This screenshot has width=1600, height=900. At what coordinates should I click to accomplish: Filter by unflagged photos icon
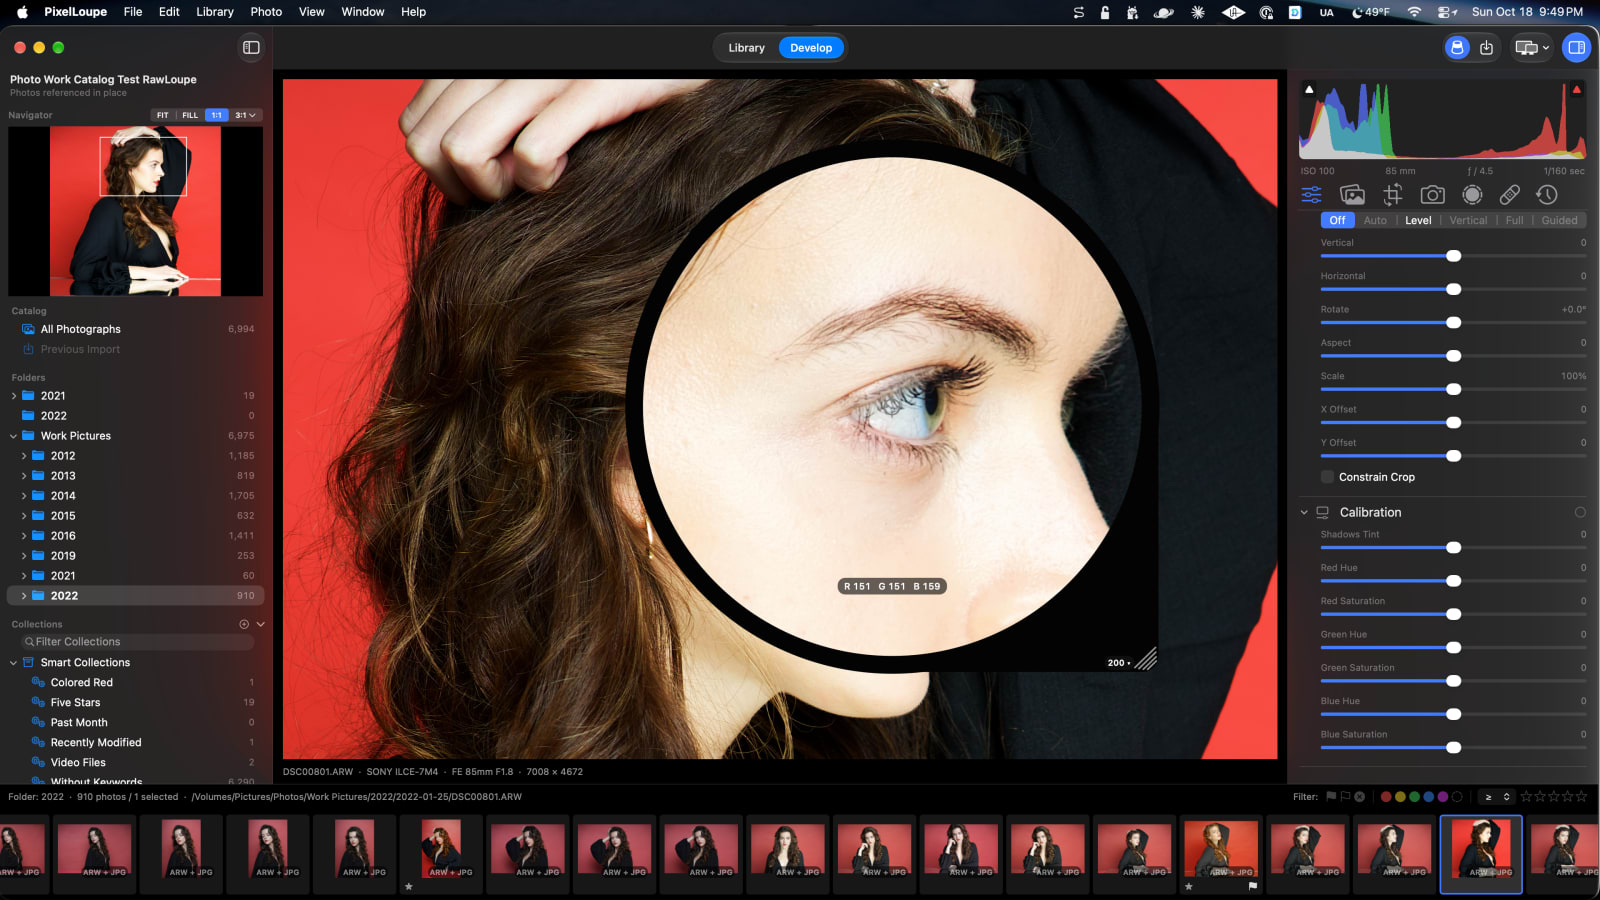click(x=1345, y=797)
